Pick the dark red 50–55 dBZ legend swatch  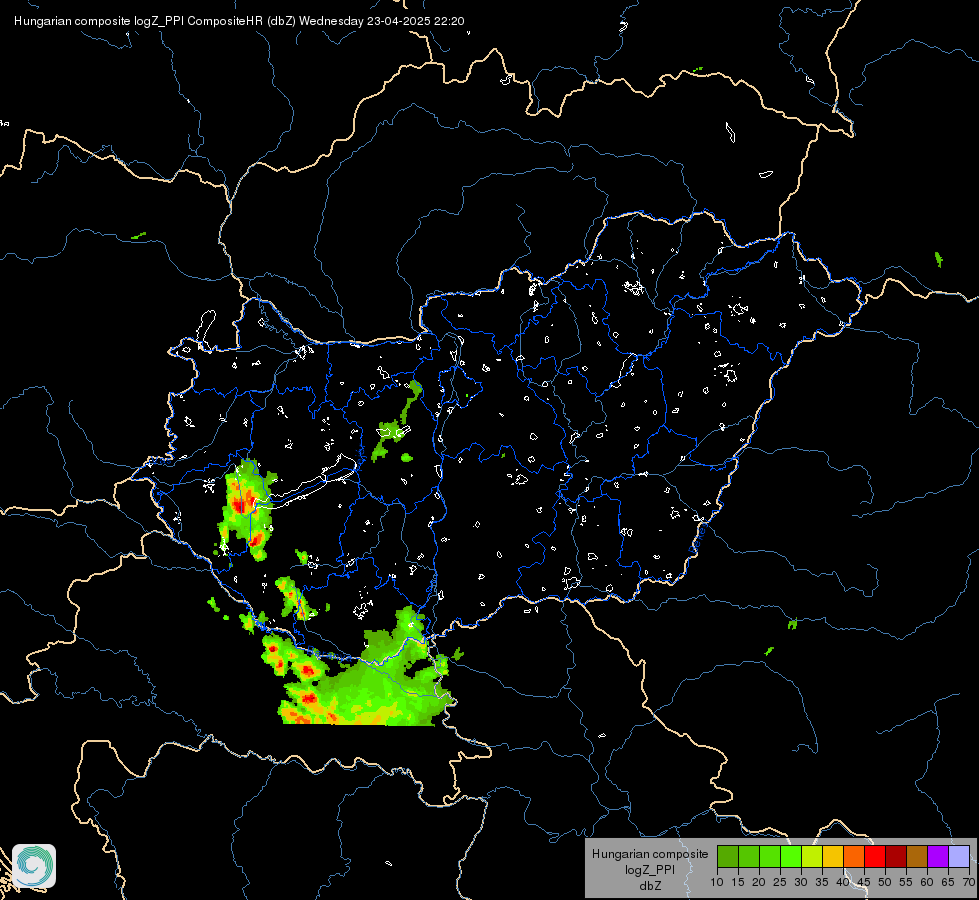coord(896,856)
